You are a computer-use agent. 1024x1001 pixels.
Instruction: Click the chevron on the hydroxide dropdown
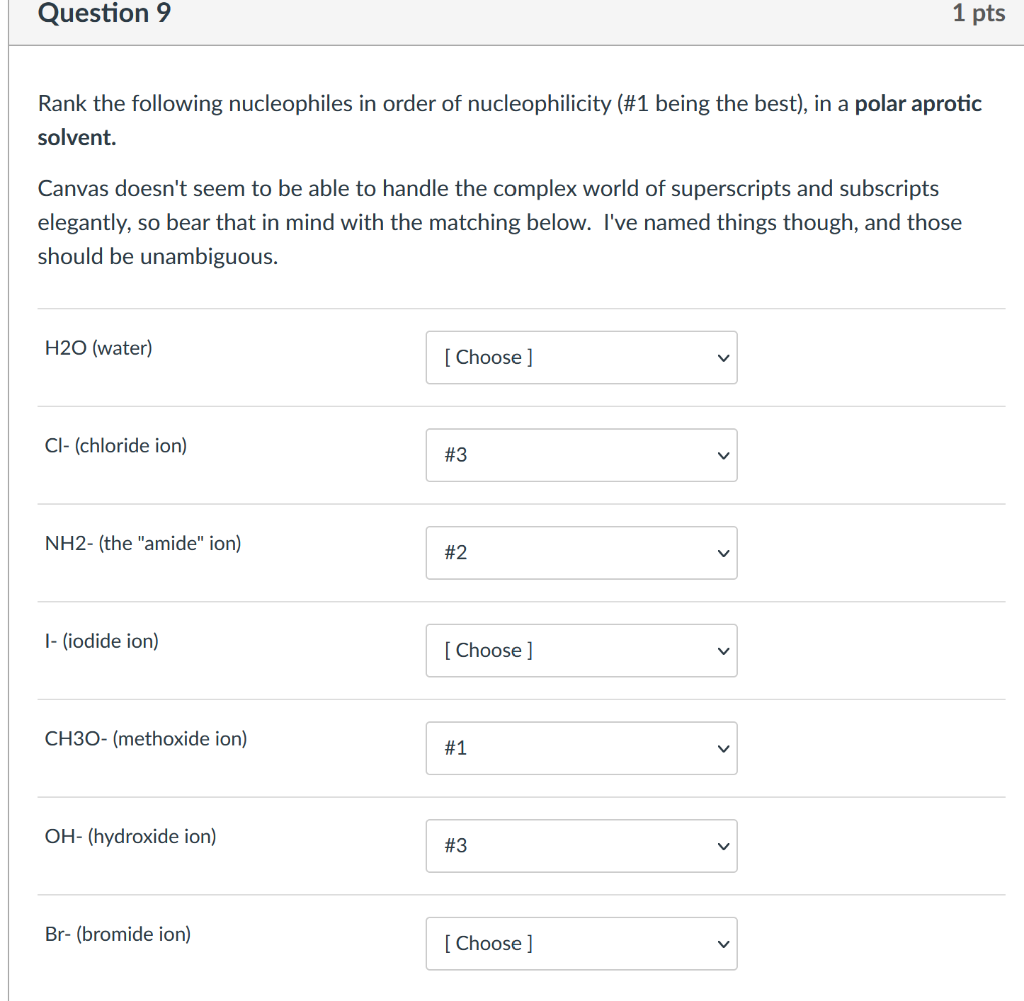coord(722,845)
